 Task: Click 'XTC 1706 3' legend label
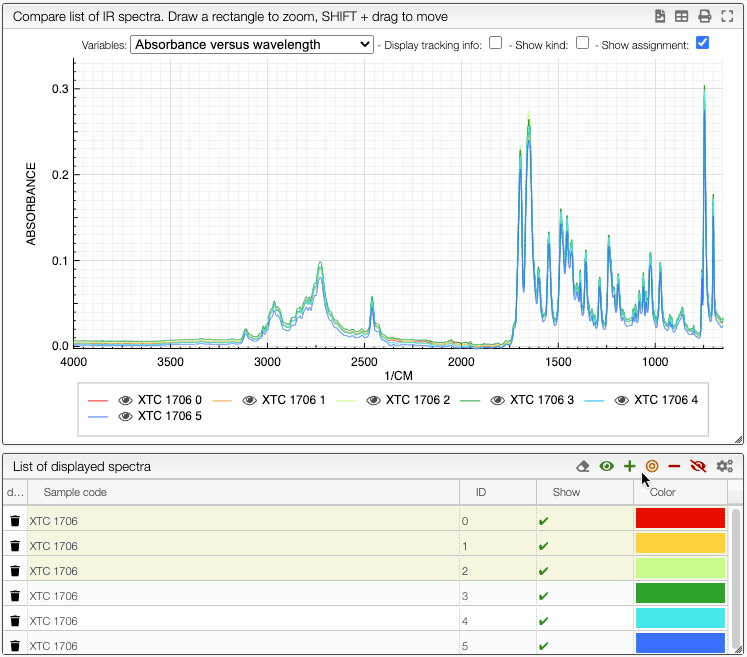(x=542, y=400)
